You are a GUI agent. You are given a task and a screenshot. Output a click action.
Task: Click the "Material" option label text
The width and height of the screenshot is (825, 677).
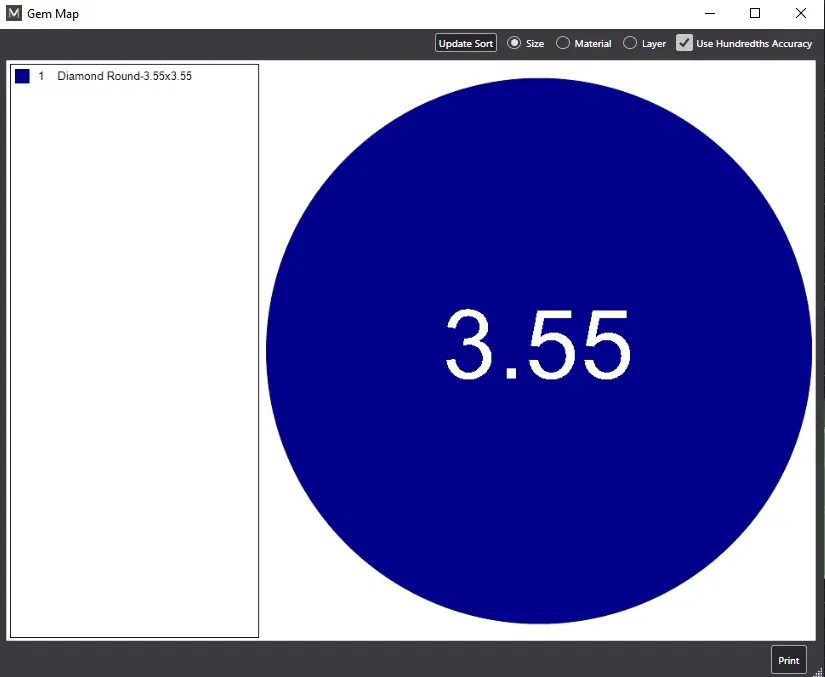click(x=593, y=44)
